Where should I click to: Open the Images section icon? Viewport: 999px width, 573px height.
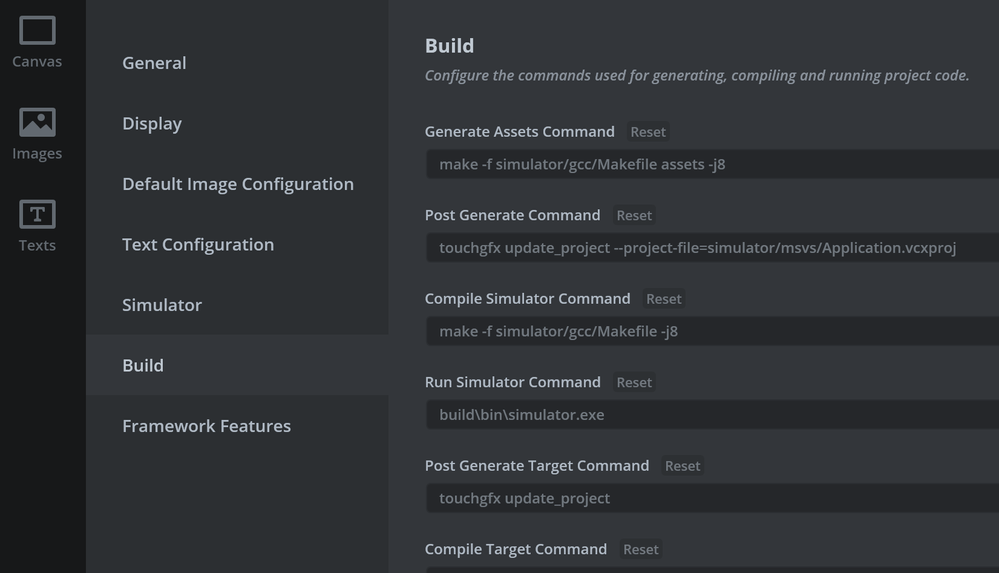37,122
